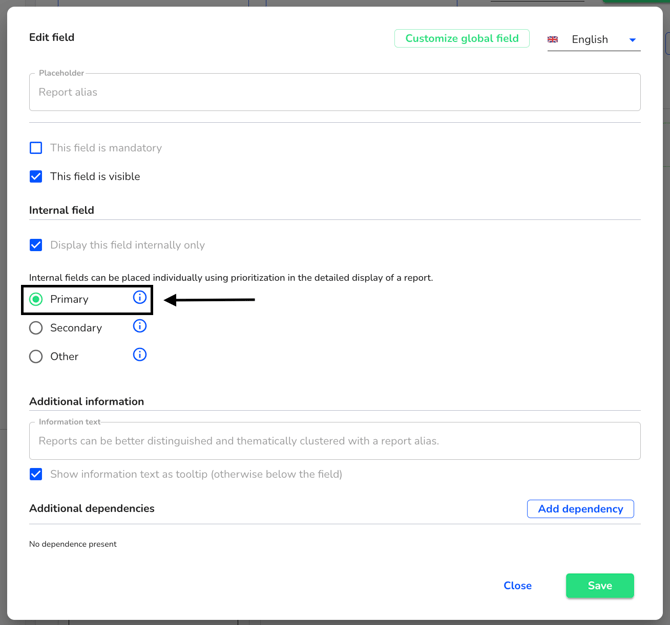Screen dimensions: 670x625
Task: Click the info icon next to Secondary
Action: tap(140, 326)
